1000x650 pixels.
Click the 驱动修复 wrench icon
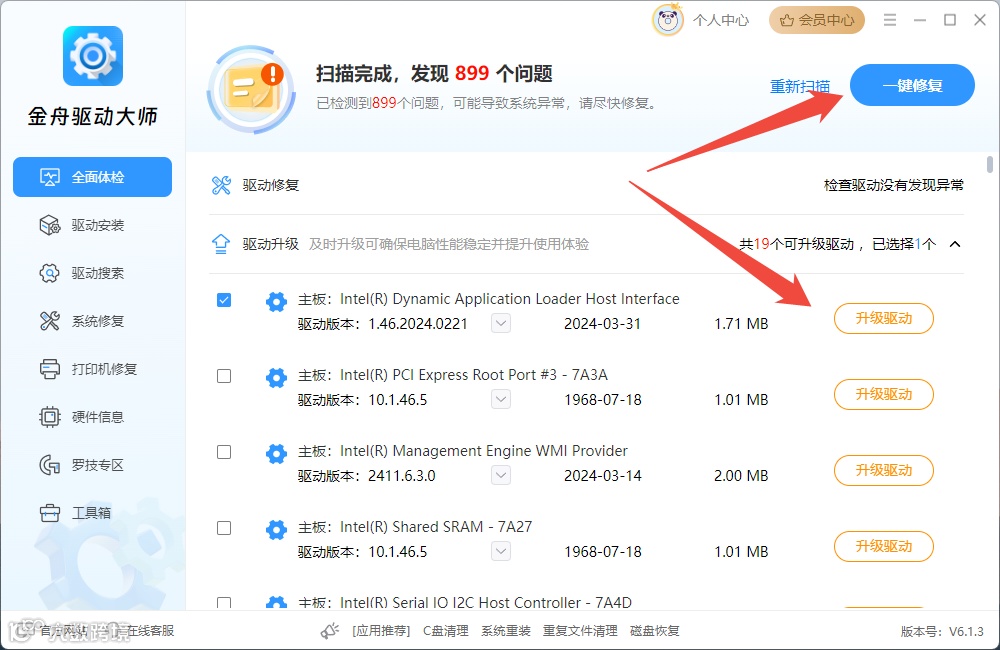pyautogui.click(x=221, y=185)
